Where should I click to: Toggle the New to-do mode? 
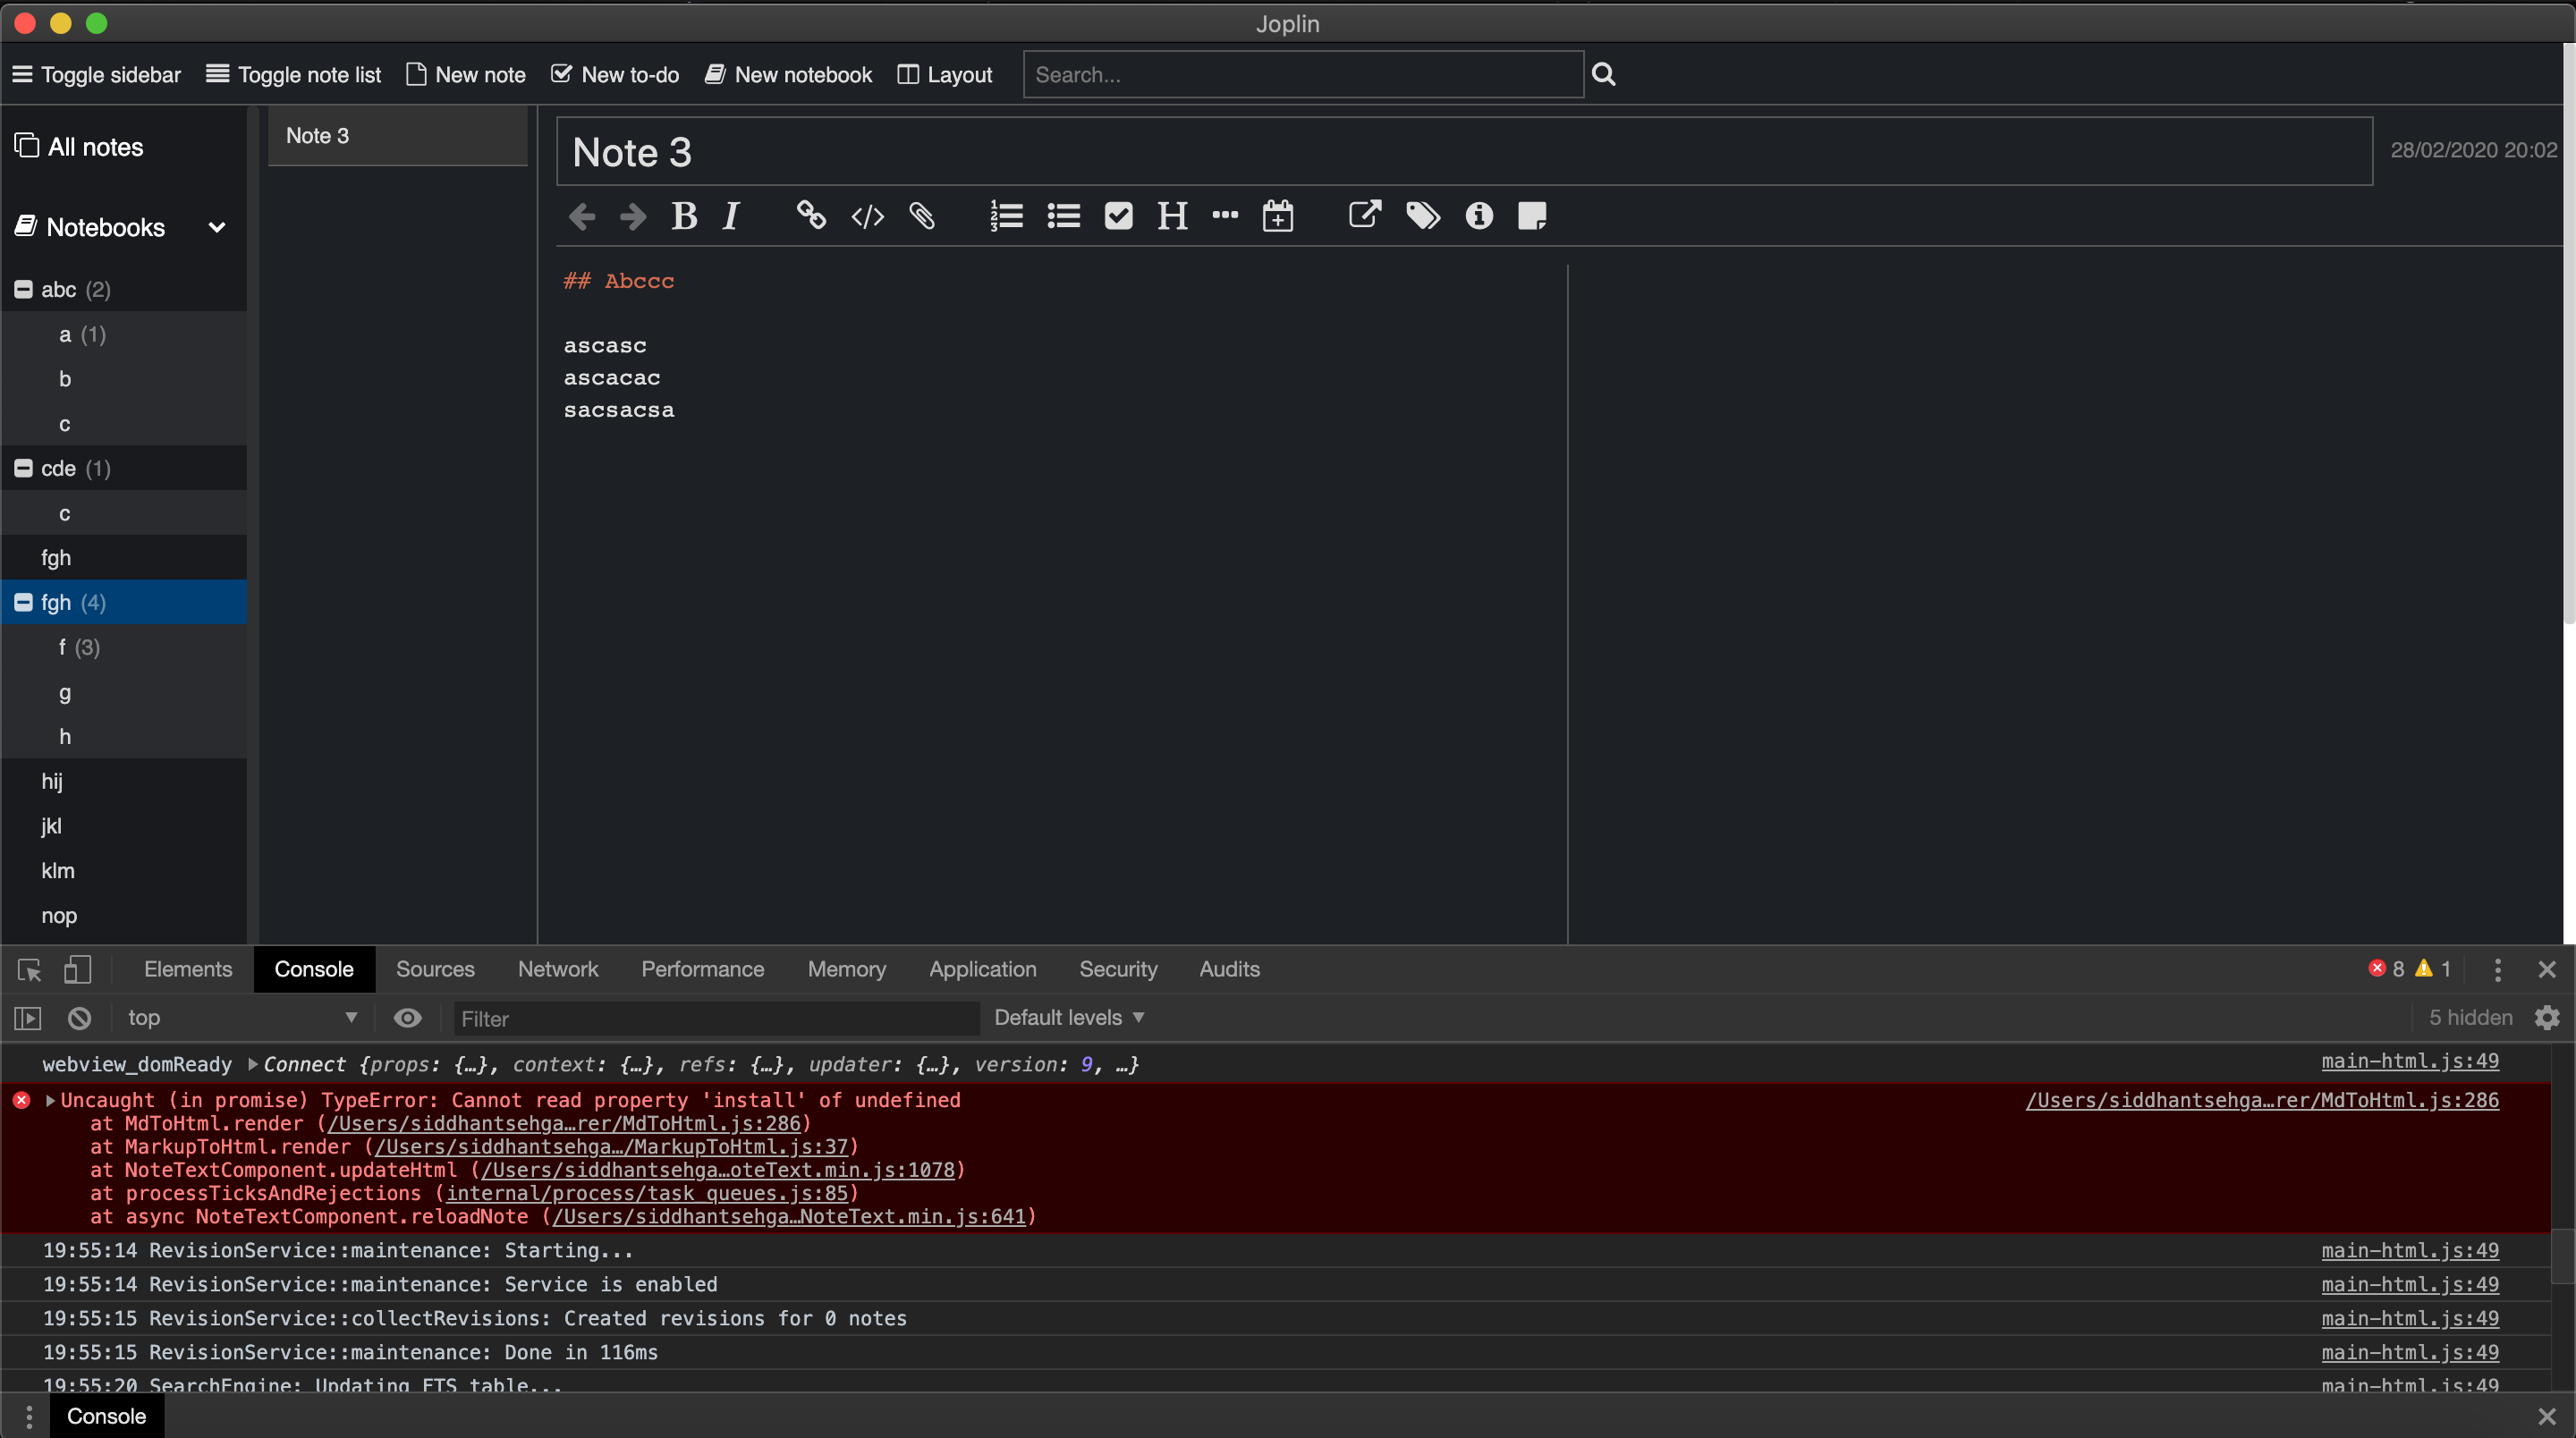click(x=613, y=74)
